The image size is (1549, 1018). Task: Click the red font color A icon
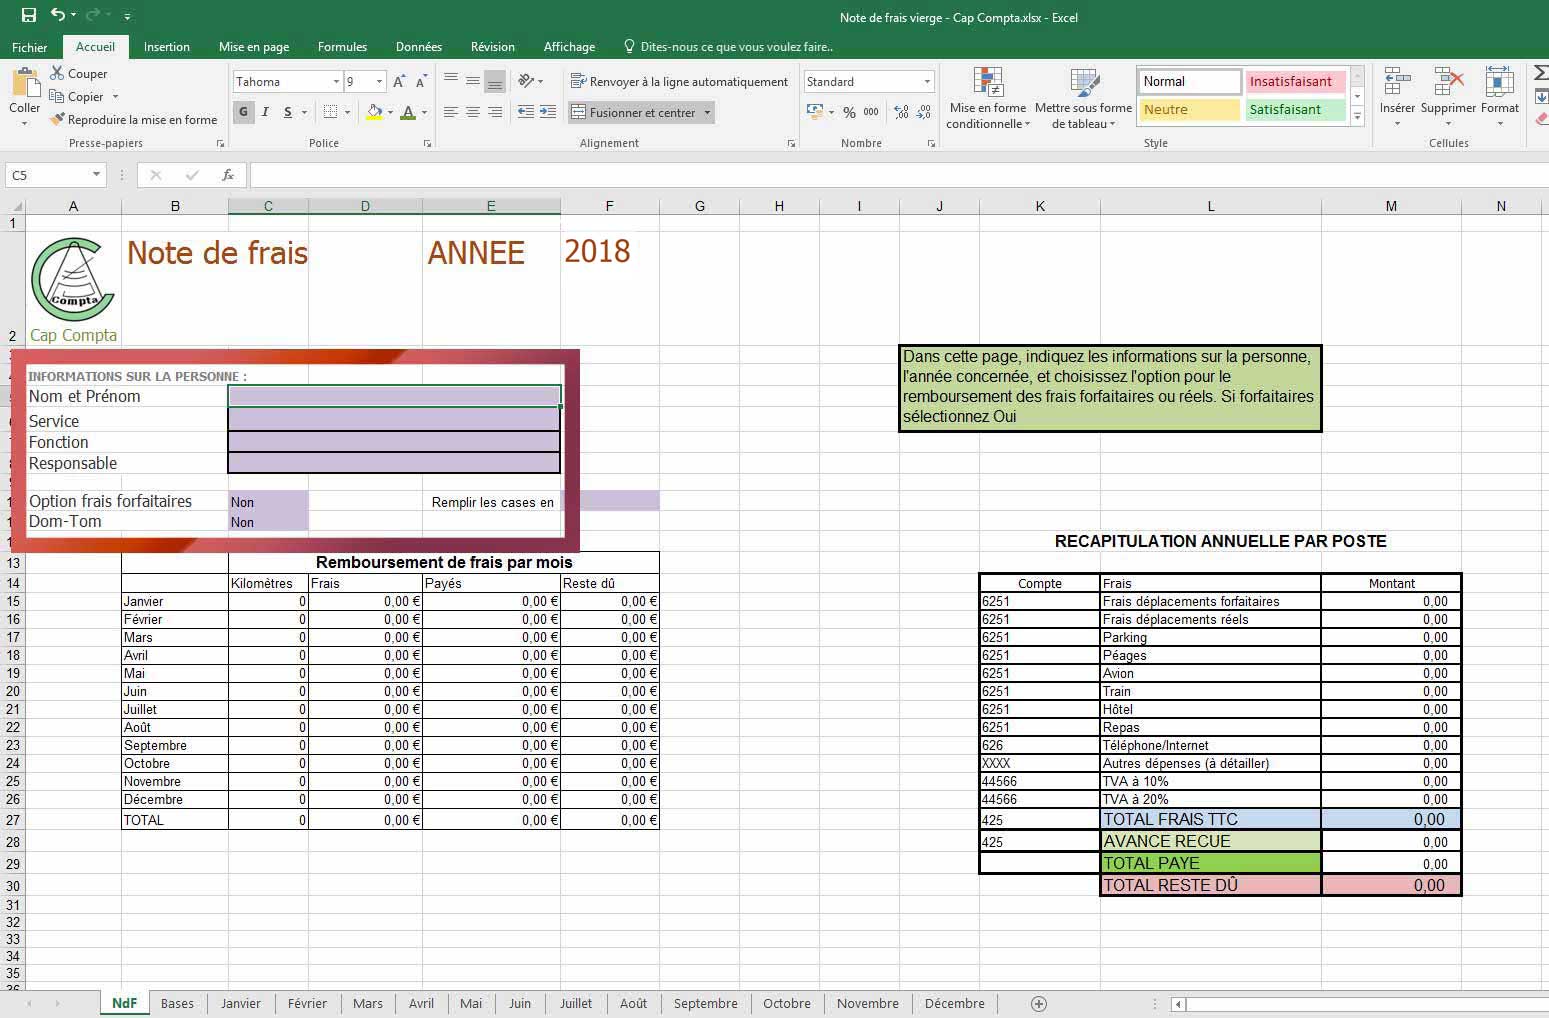(x=407, y=112)
